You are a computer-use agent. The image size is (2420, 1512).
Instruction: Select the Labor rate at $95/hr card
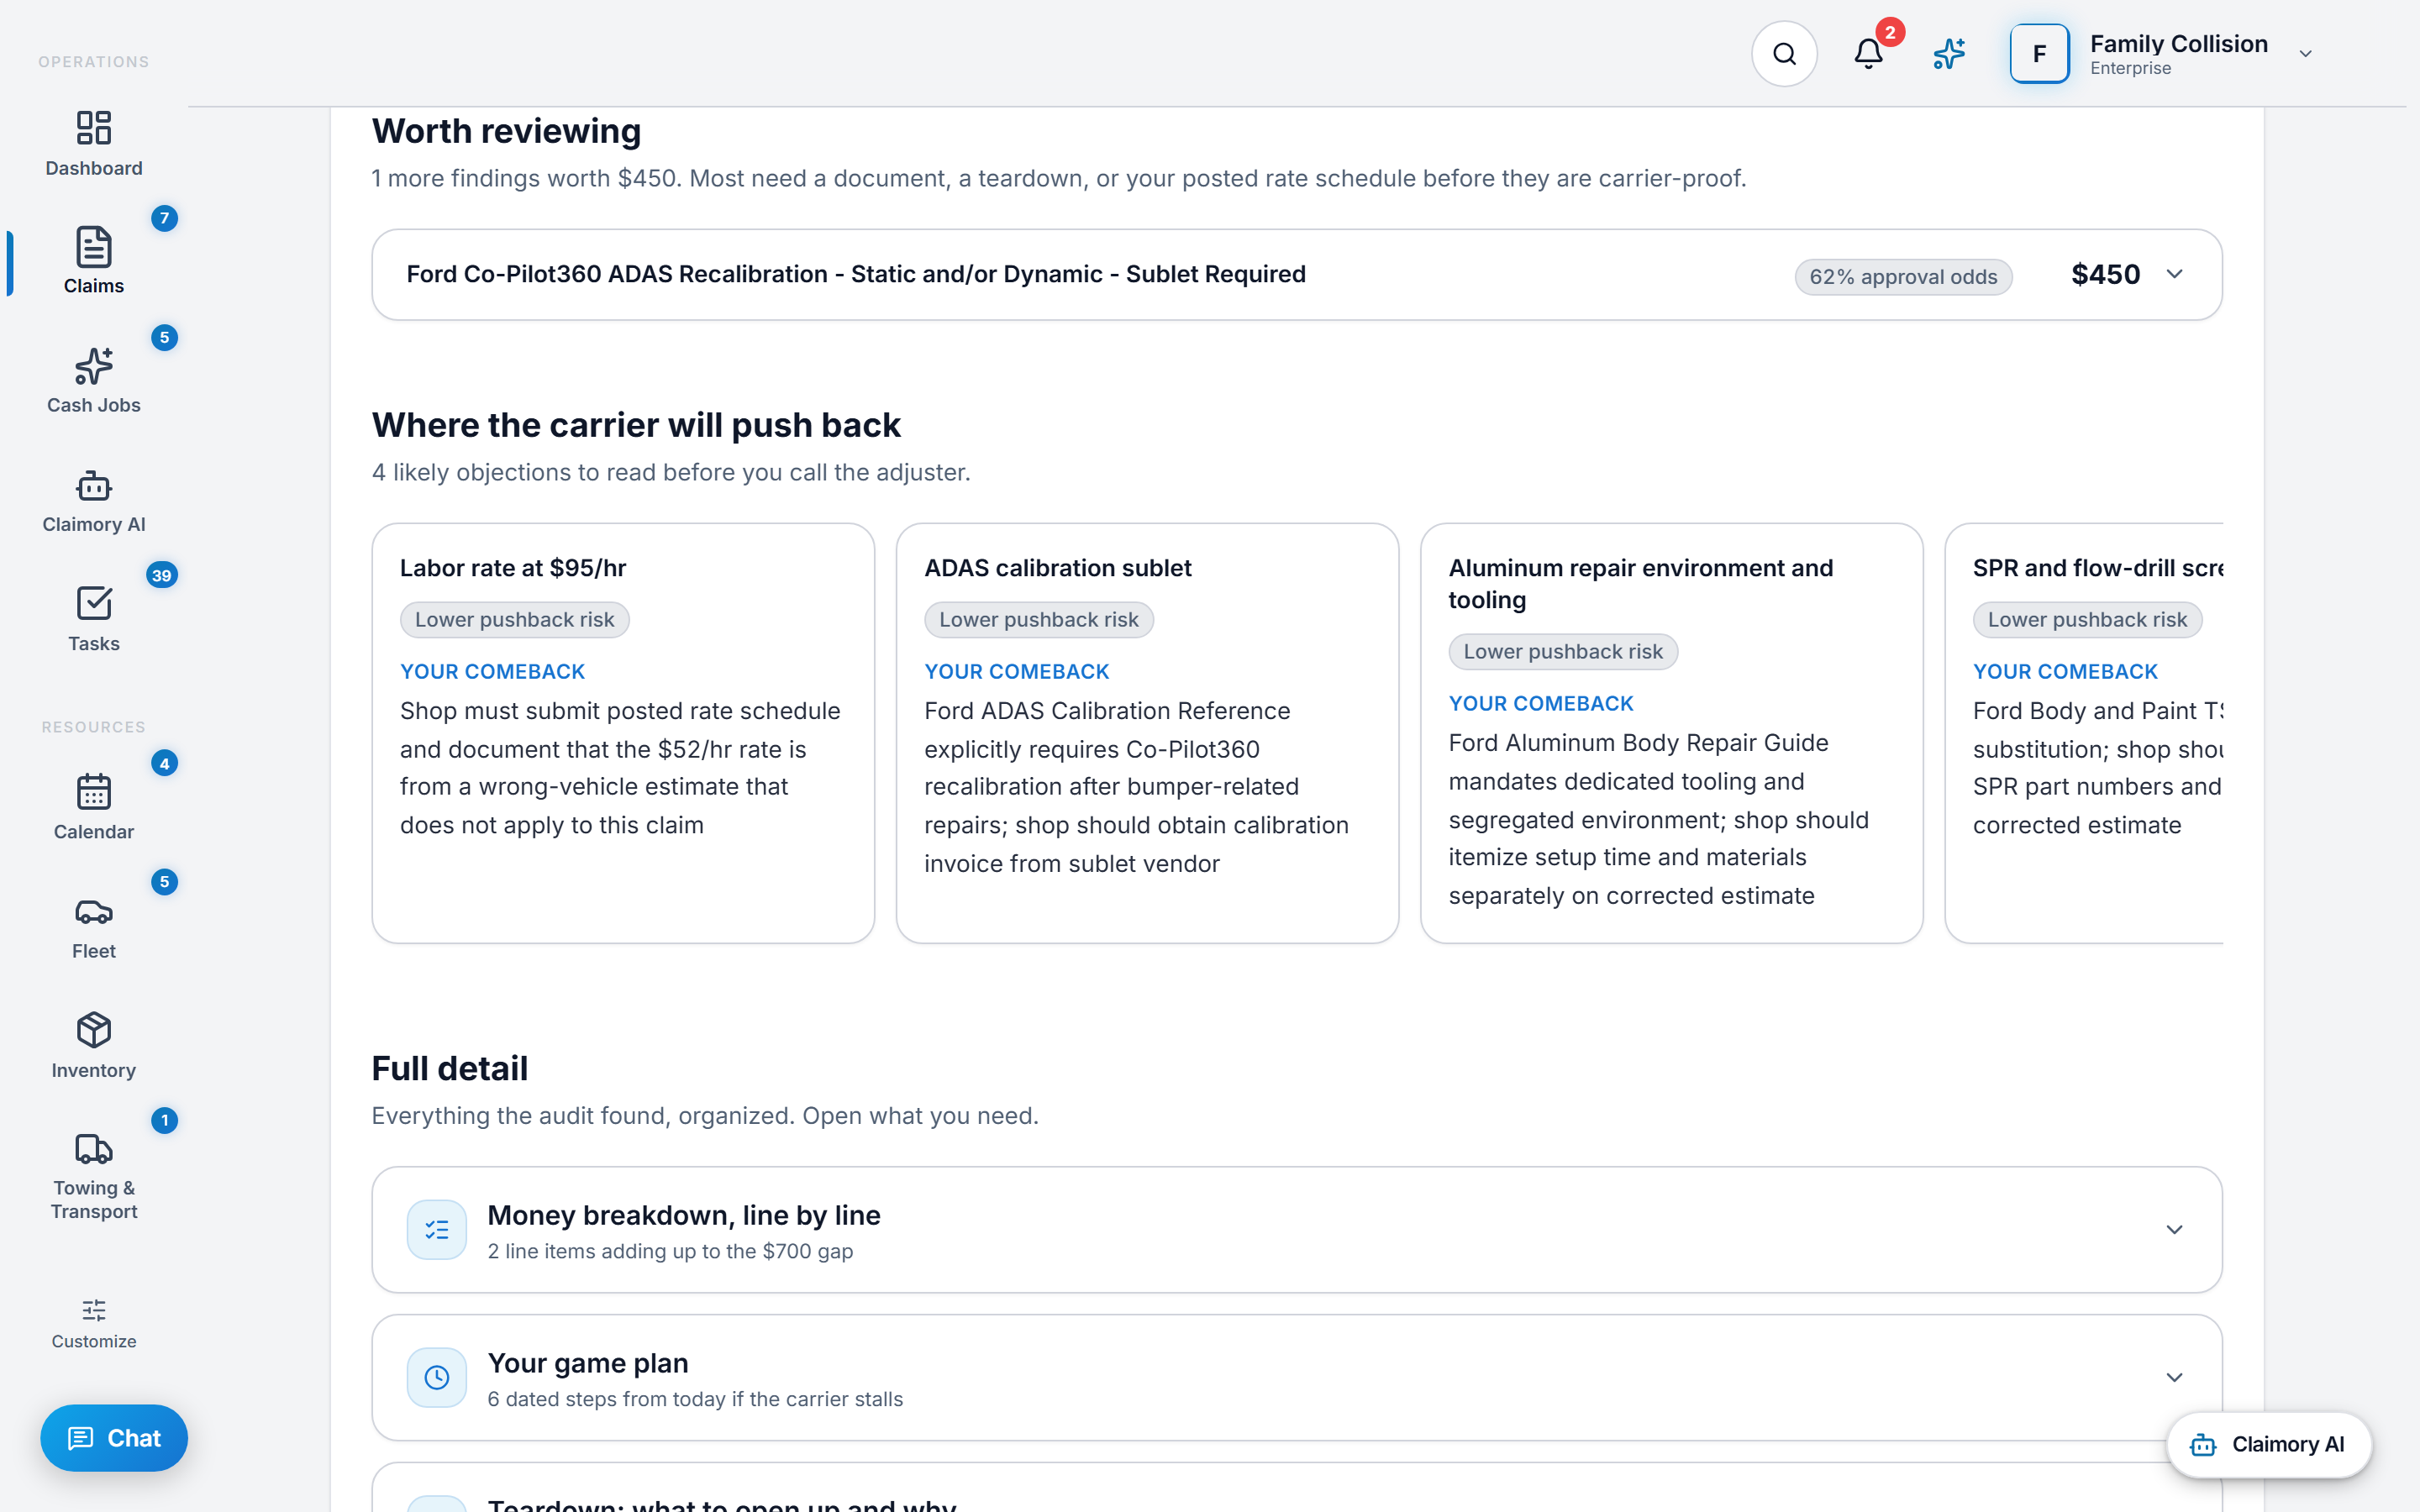pyautogui.click(x=623, y=733)
